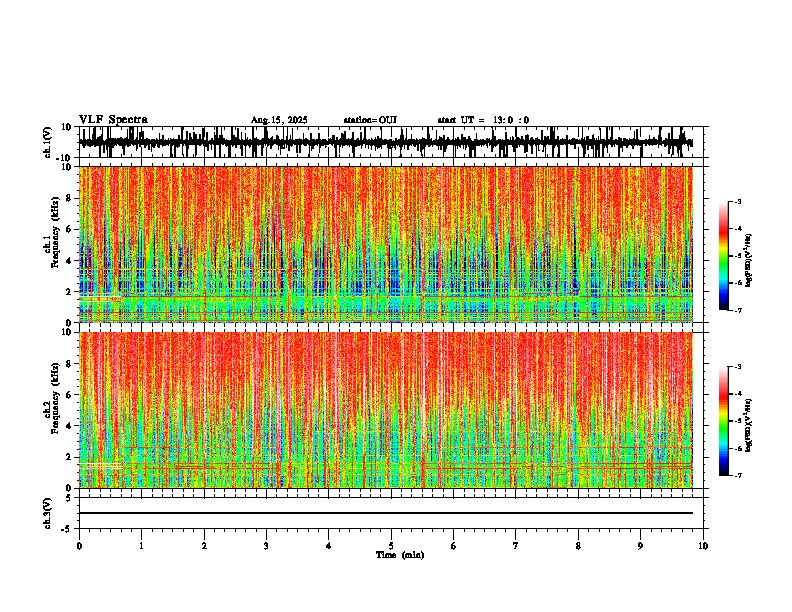
Task: Click ch.2 spectrogram frequency tick "6"
Action: coord(70,394)
